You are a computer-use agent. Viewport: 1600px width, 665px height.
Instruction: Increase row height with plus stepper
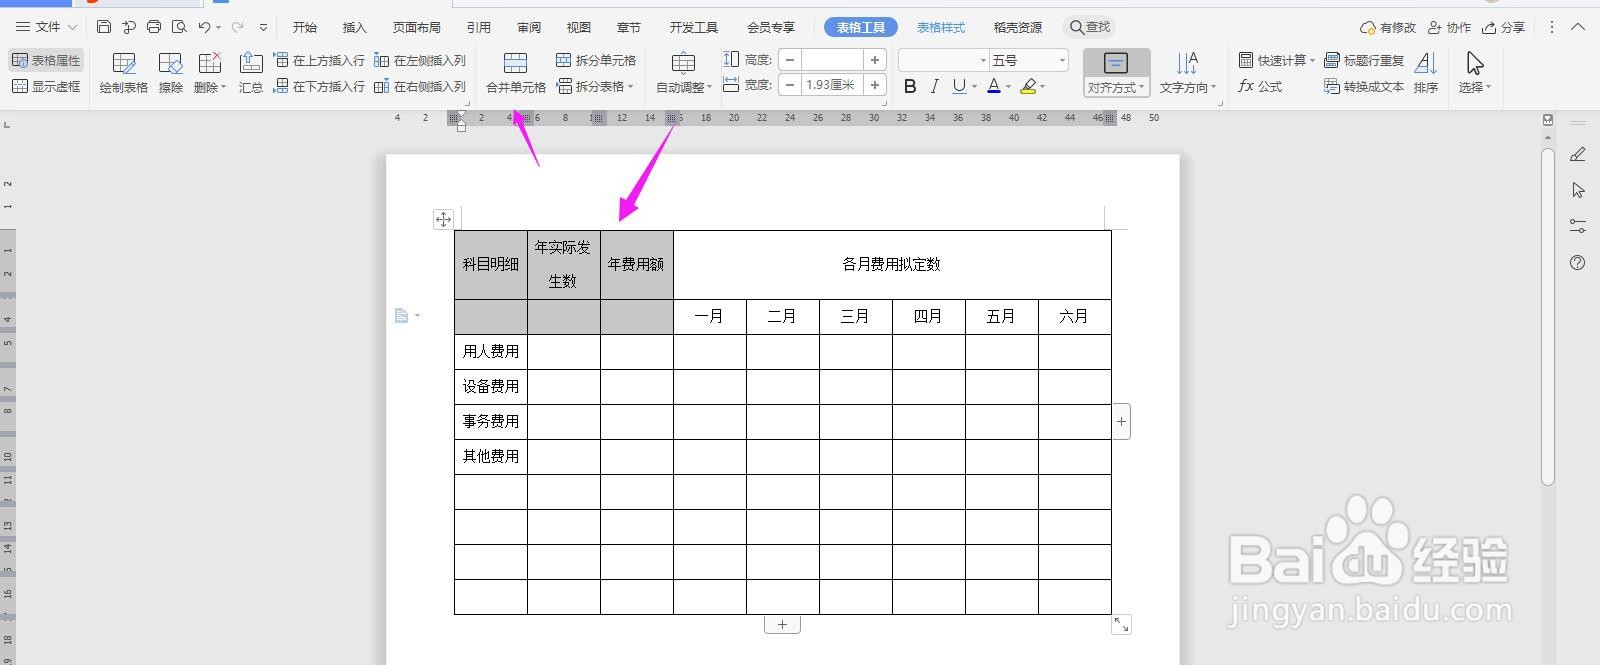(x=875, y=60)
